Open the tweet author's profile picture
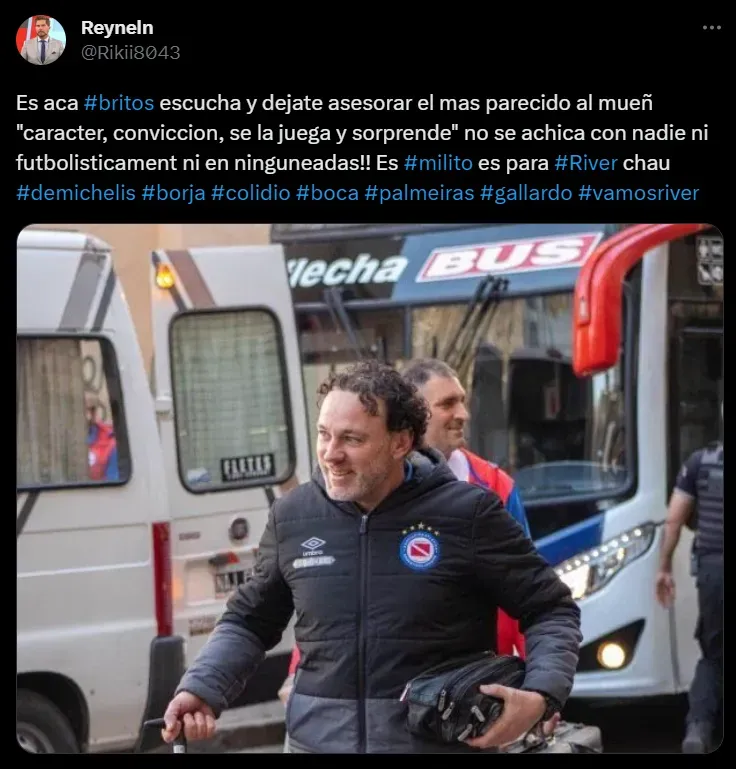The image size is (736, 769). pyautogui.click(x=41, y=40)
